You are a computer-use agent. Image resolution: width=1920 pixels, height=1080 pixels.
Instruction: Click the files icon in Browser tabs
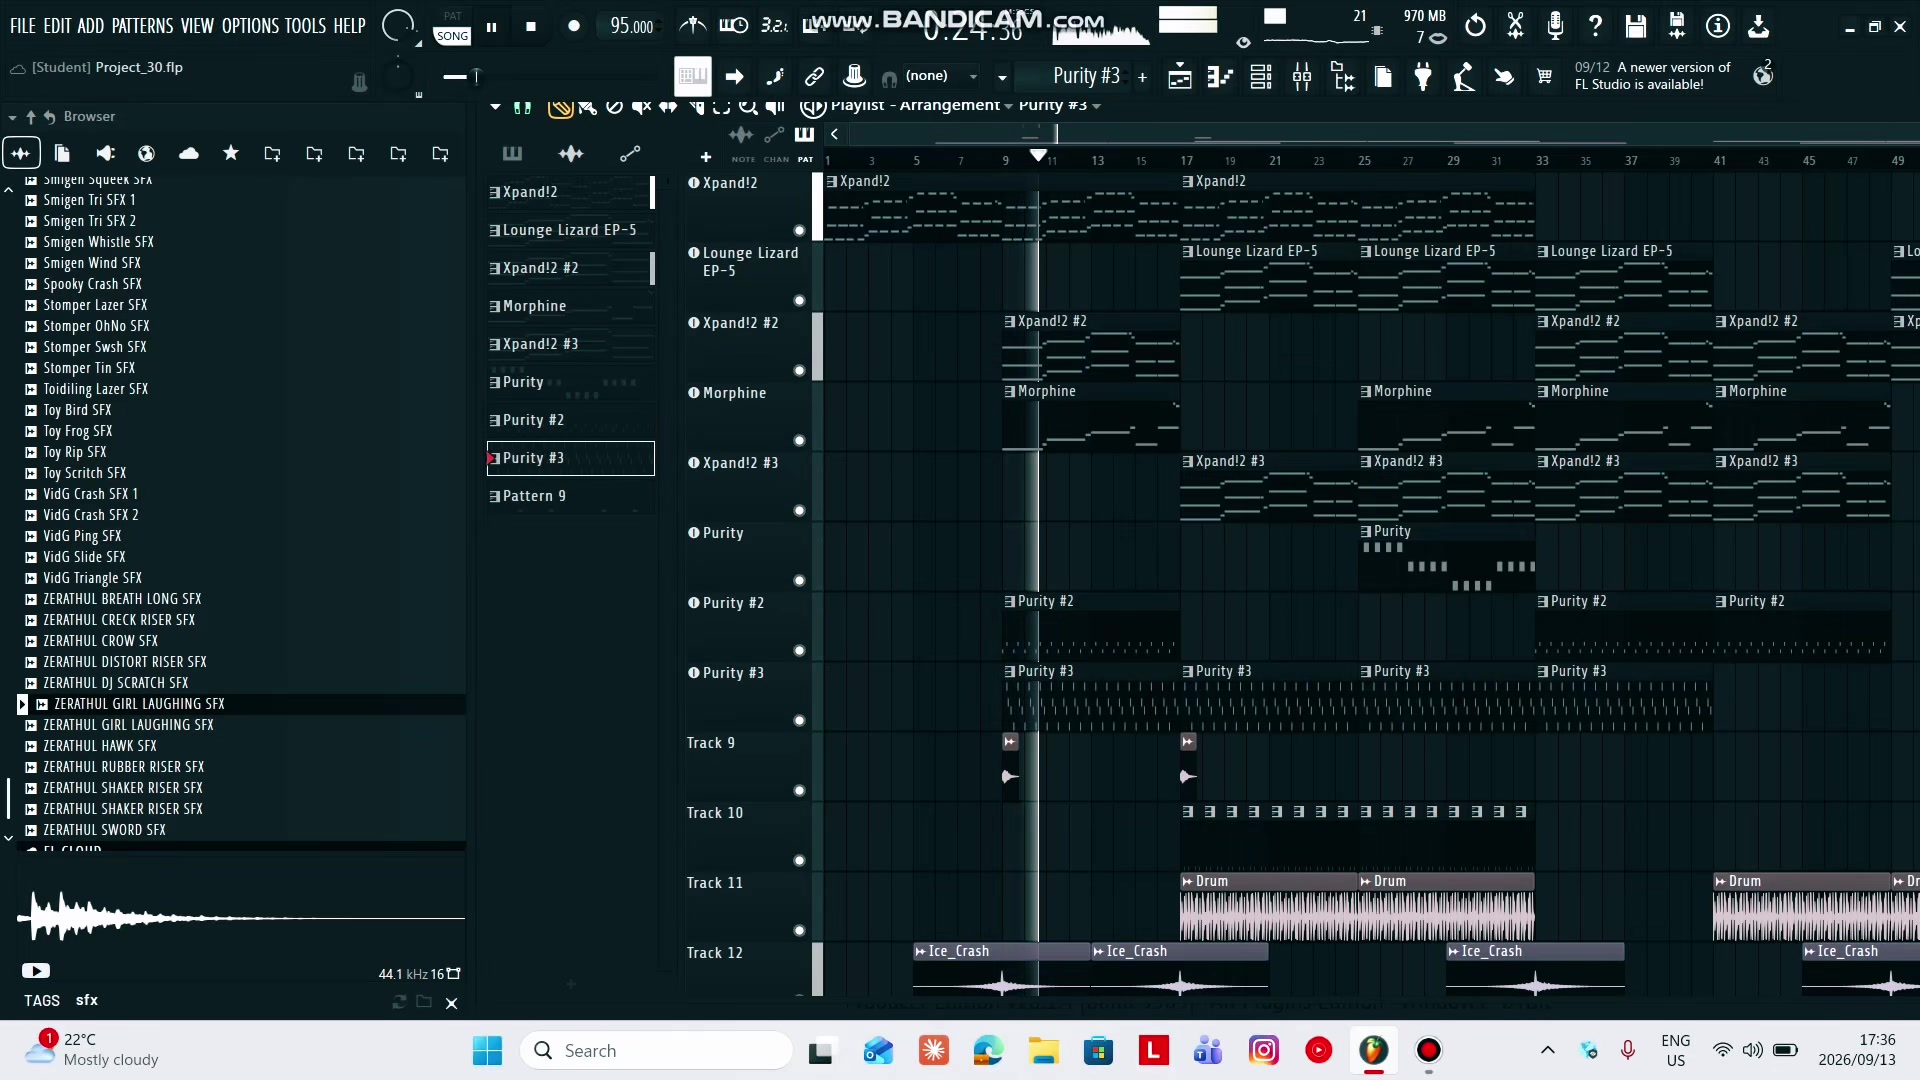[62, 153]
